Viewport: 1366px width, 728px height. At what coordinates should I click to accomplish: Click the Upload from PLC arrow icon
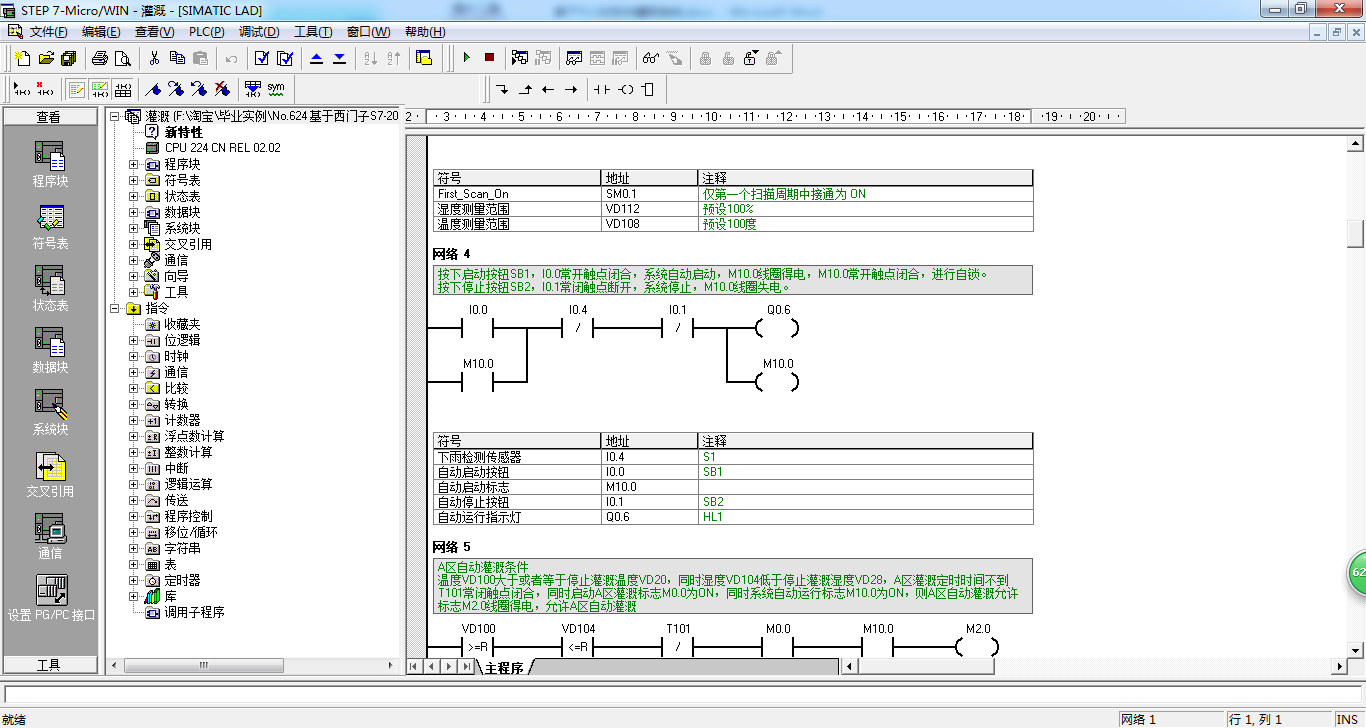316,58
